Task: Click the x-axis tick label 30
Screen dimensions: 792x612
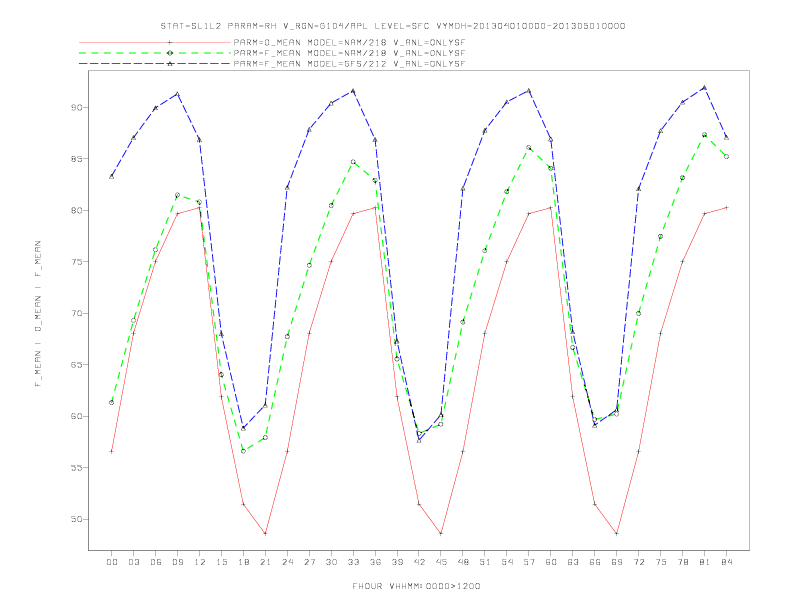Action: click(331, 562)
